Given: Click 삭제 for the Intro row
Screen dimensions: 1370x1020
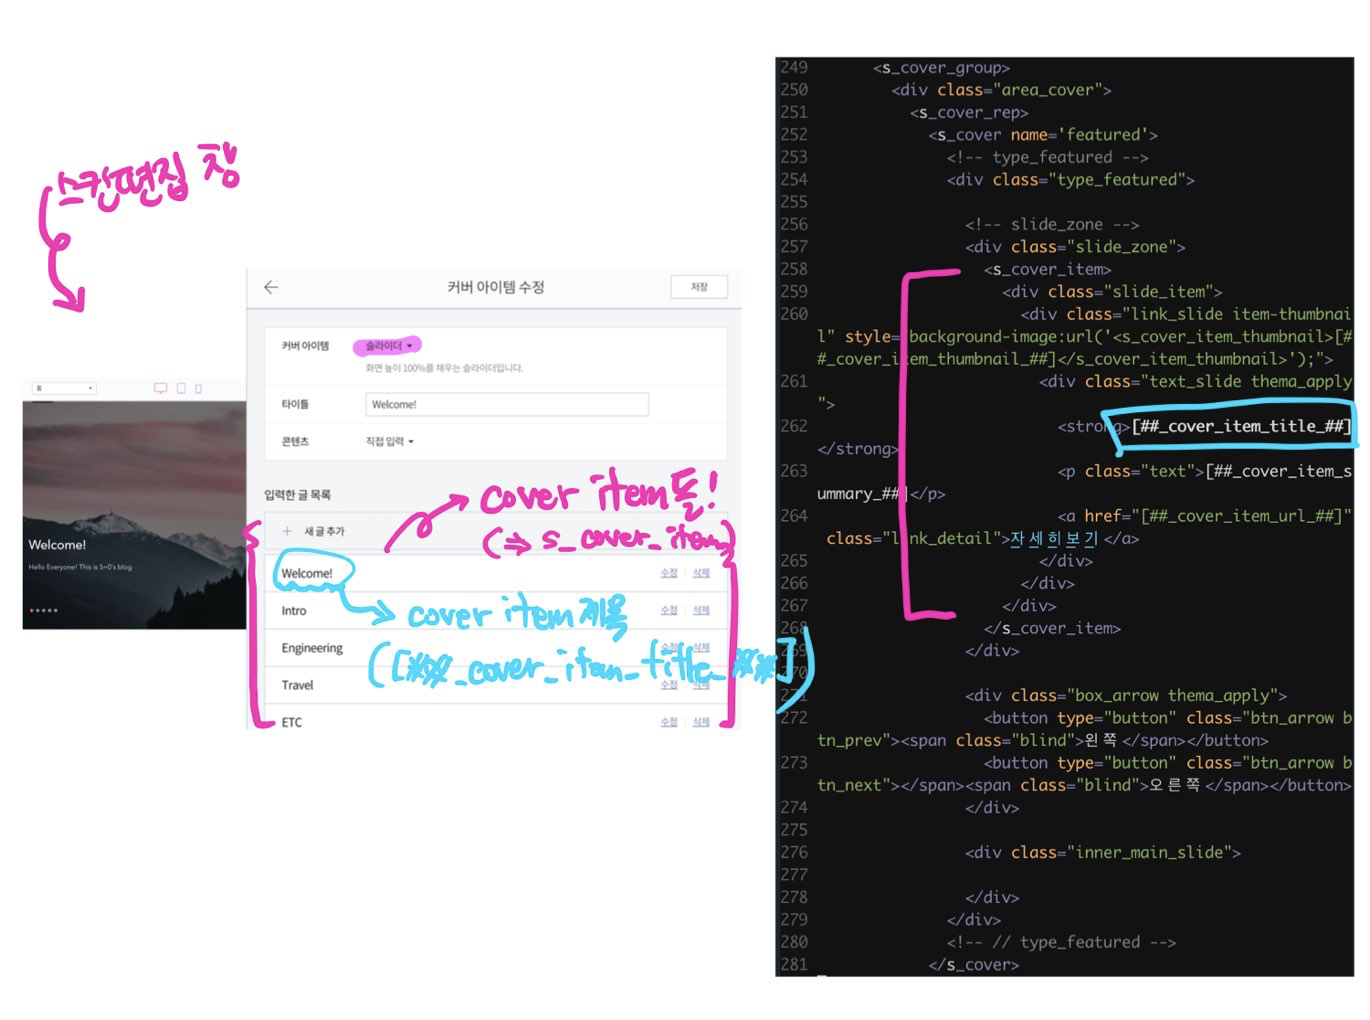Looking at the screenshot, I should 701,610.
